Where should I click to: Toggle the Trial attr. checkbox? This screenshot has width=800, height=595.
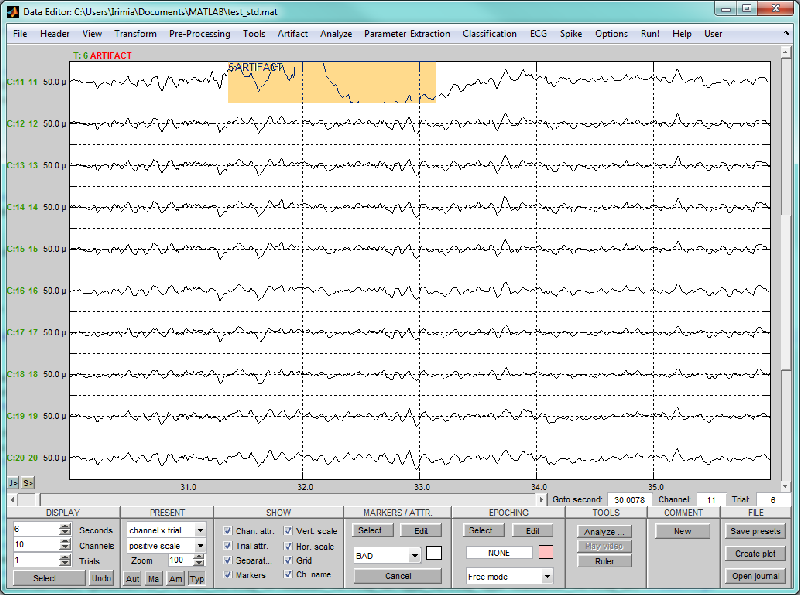228,546
